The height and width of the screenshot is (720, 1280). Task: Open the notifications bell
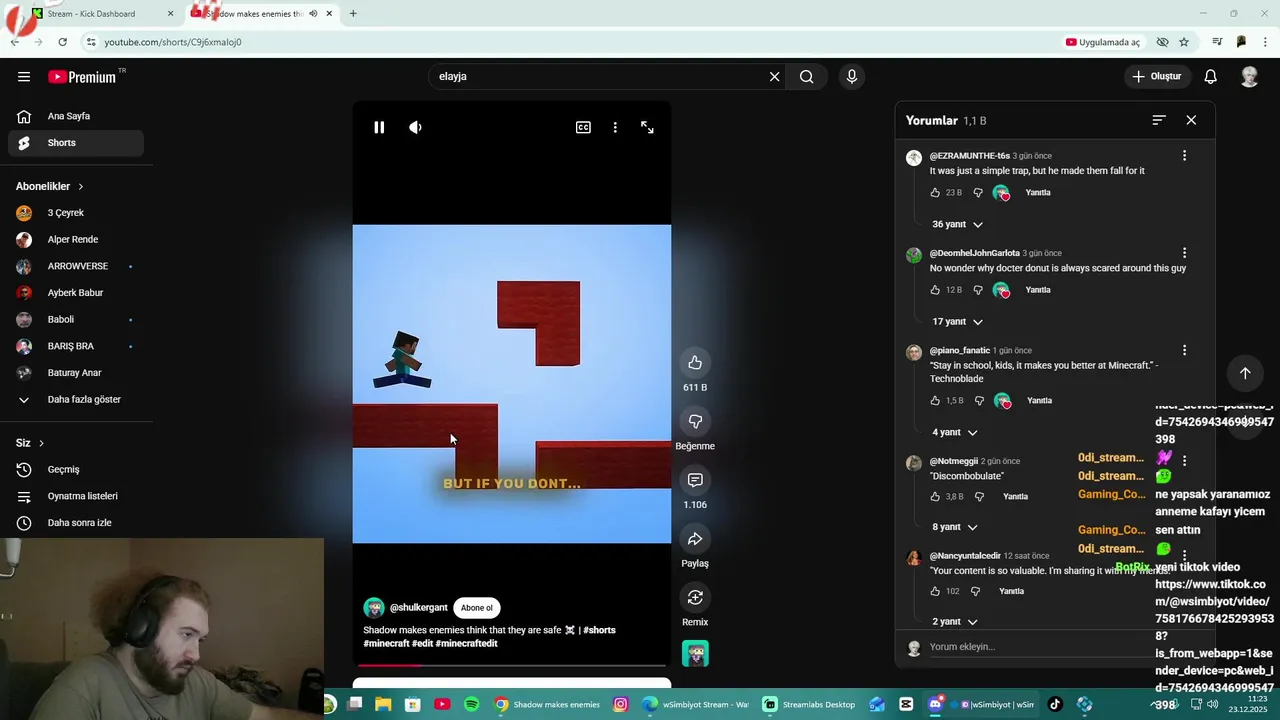coord(1210,77)
